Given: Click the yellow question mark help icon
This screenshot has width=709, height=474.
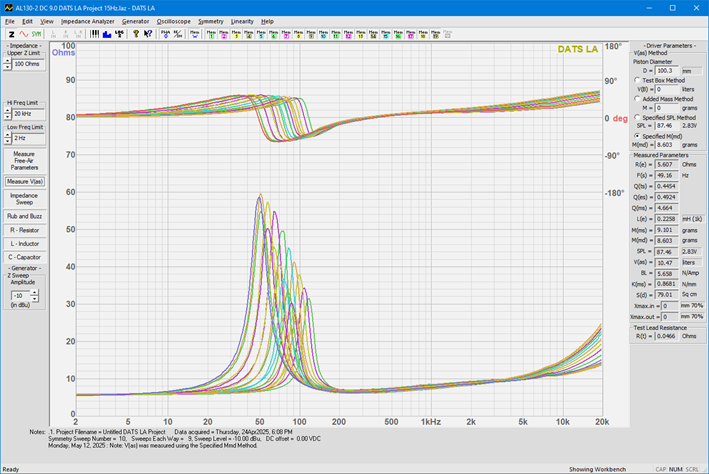Looking at the screenshot, I should tap(136, 34).
